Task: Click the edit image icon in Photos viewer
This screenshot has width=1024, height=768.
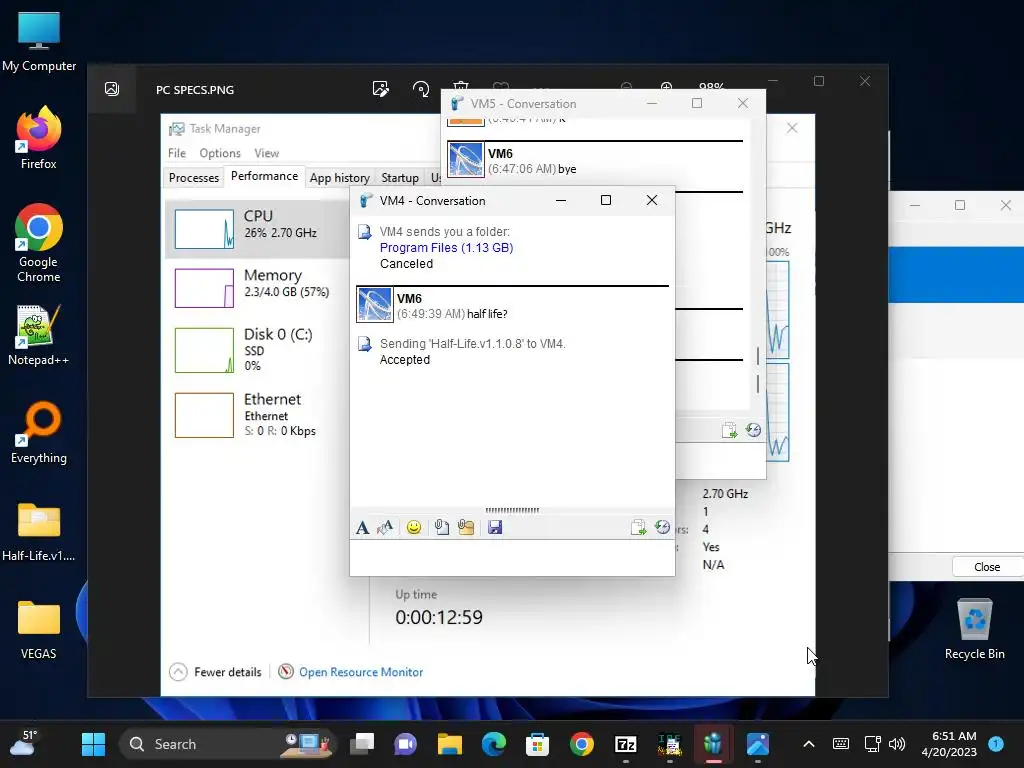Action: (381, 89)
